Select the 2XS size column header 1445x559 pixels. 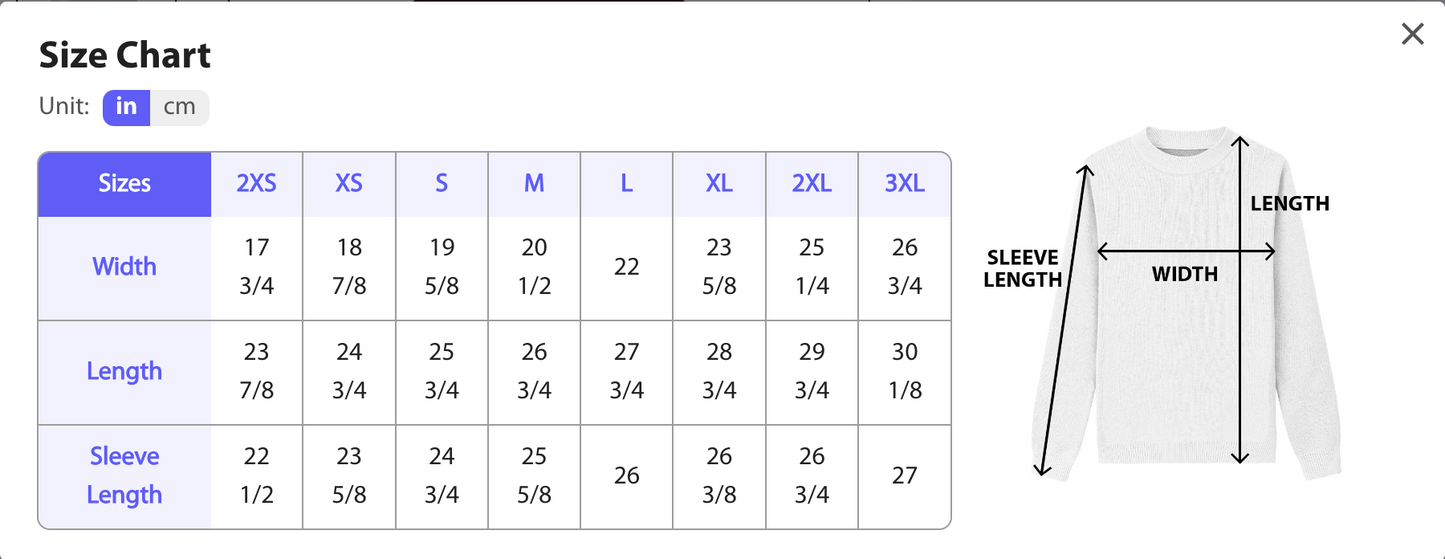257,184
